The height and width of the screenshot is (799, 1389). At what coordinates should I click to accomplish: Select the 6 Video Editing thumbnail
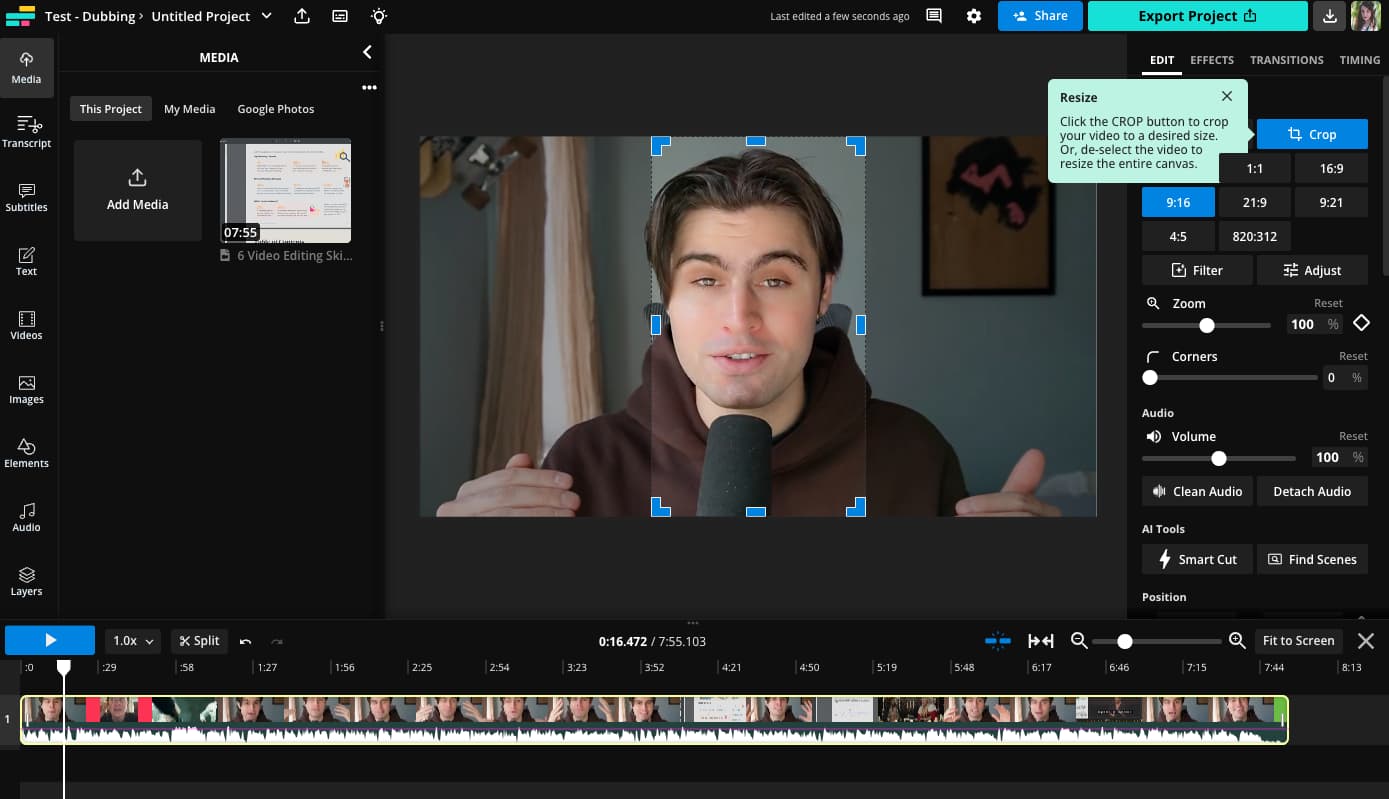coord(285,190)
